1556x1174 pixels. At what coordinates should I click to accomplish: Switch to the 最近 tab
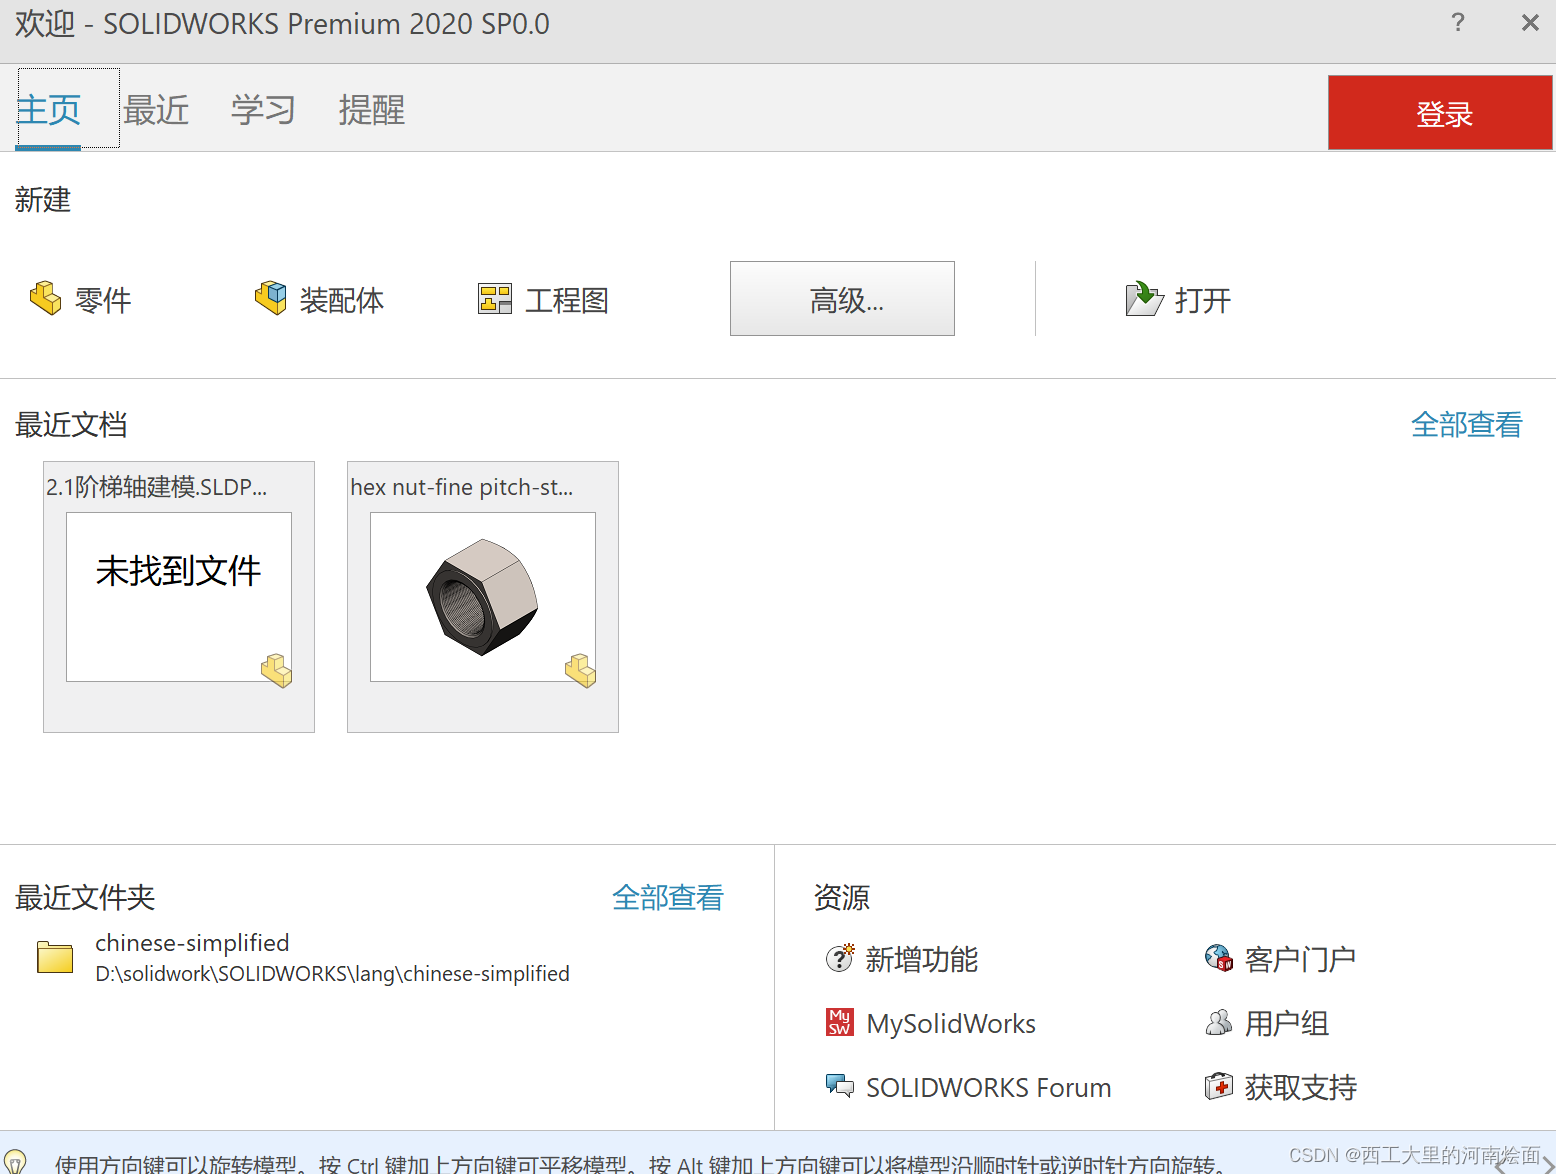point(156,109)
